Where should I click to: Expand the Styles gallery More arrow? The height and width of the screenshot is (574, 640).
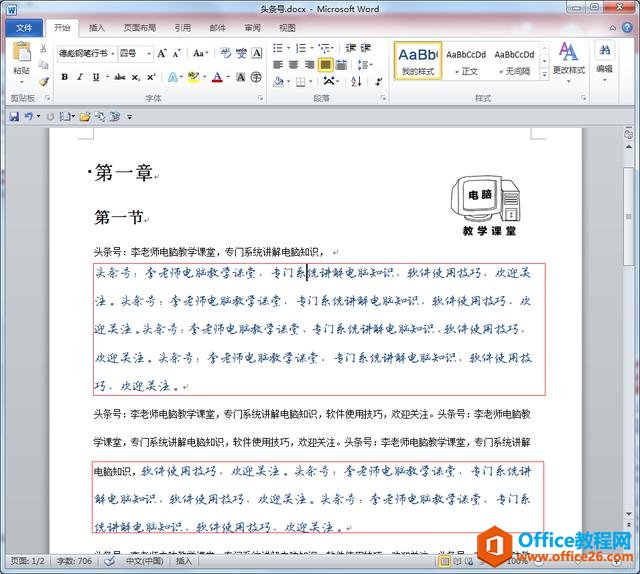544,75
